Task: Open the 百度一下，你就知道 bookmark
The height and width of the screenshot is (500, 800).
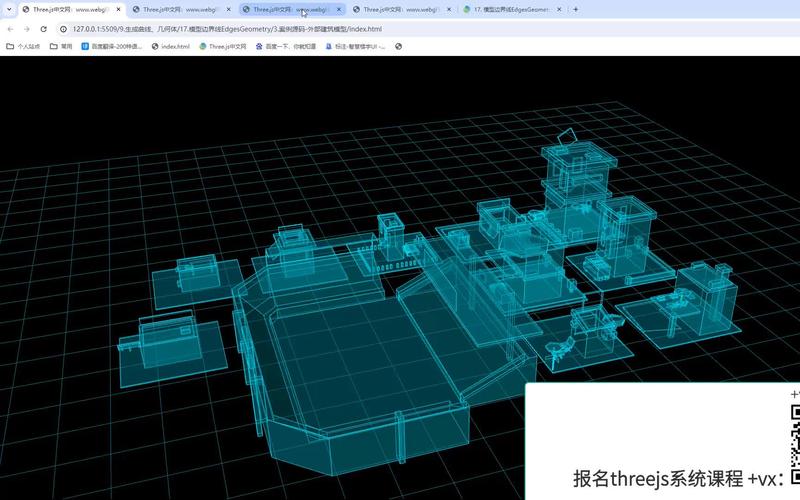Action: 286,46
